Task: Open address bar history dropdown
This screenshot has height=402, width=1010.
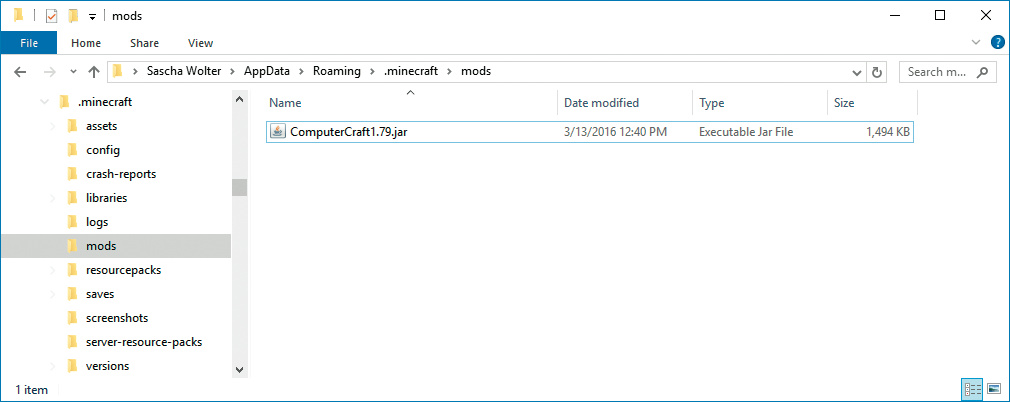Action: (x=857, y=72)
